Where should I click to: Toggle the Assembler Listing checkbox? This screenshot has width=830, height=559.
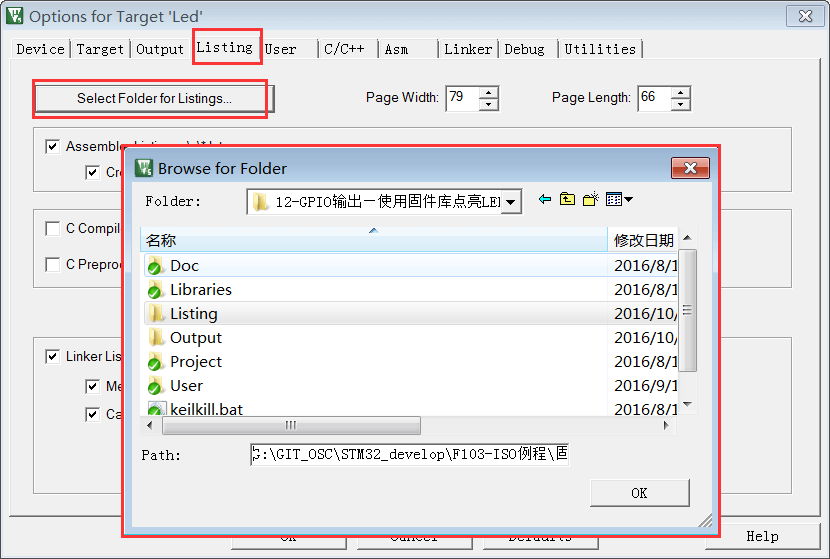53,147
